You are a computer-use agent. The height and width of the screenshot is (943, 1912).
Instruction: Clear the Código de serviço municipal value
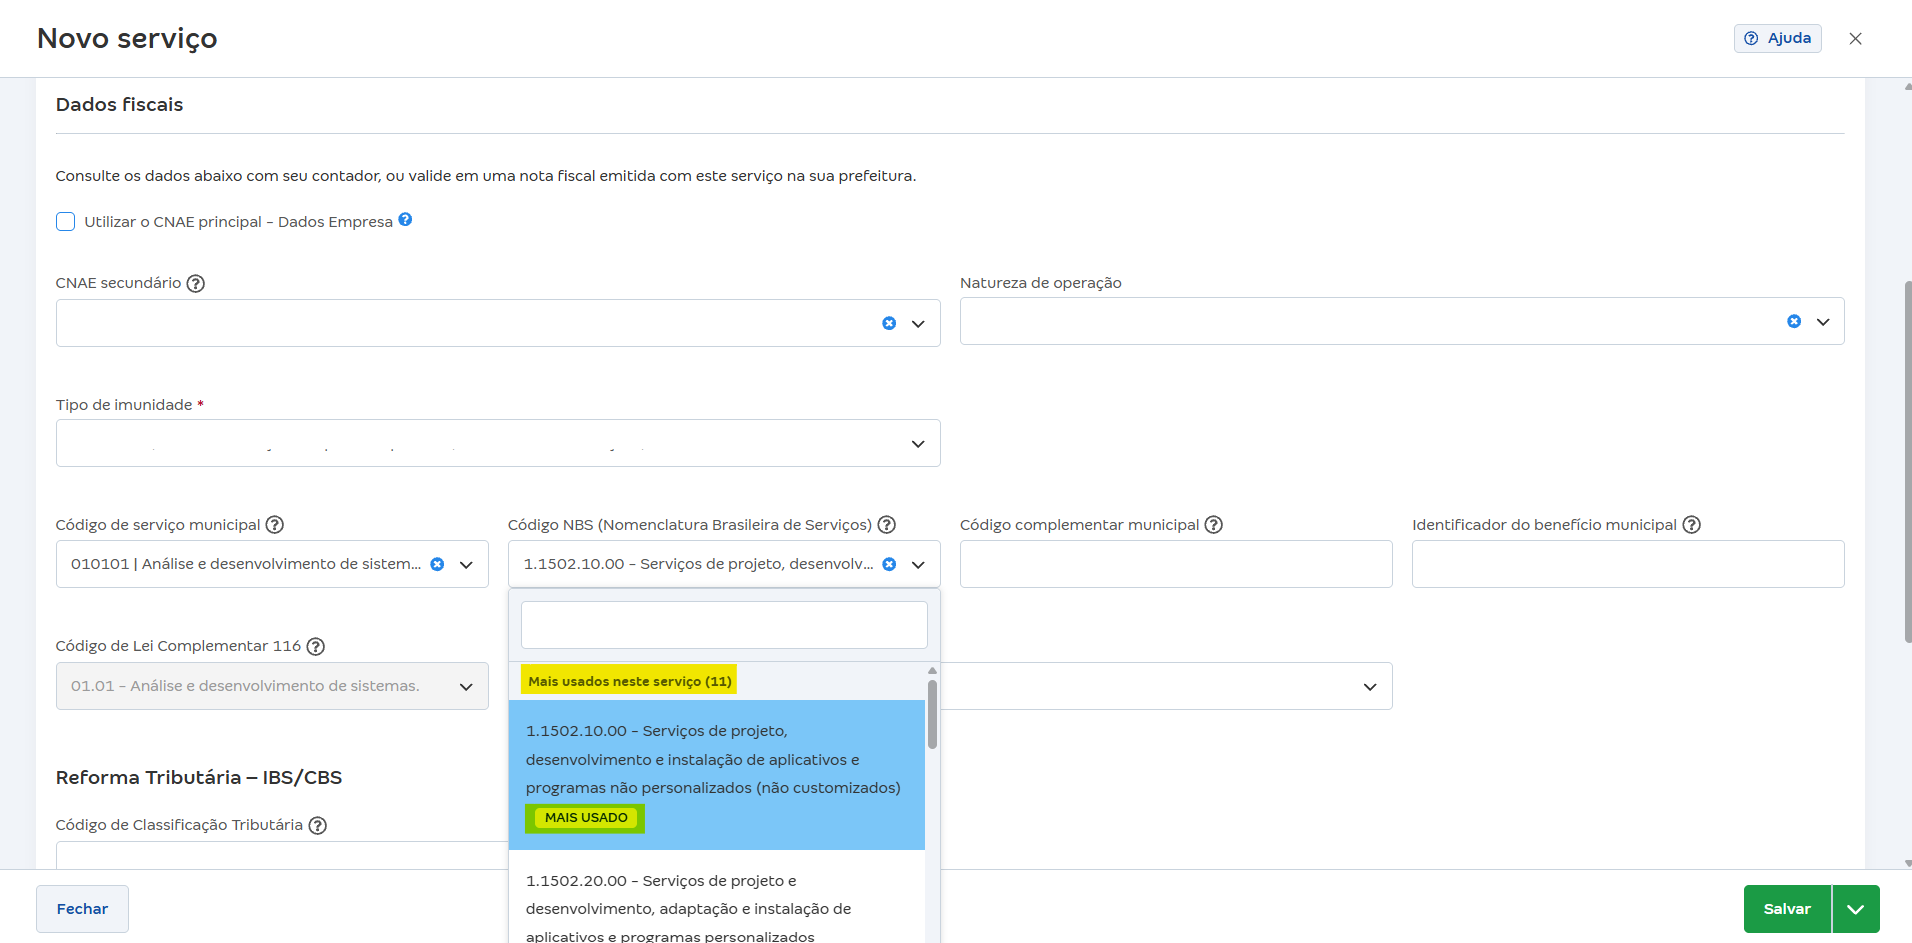click(437, 564)
